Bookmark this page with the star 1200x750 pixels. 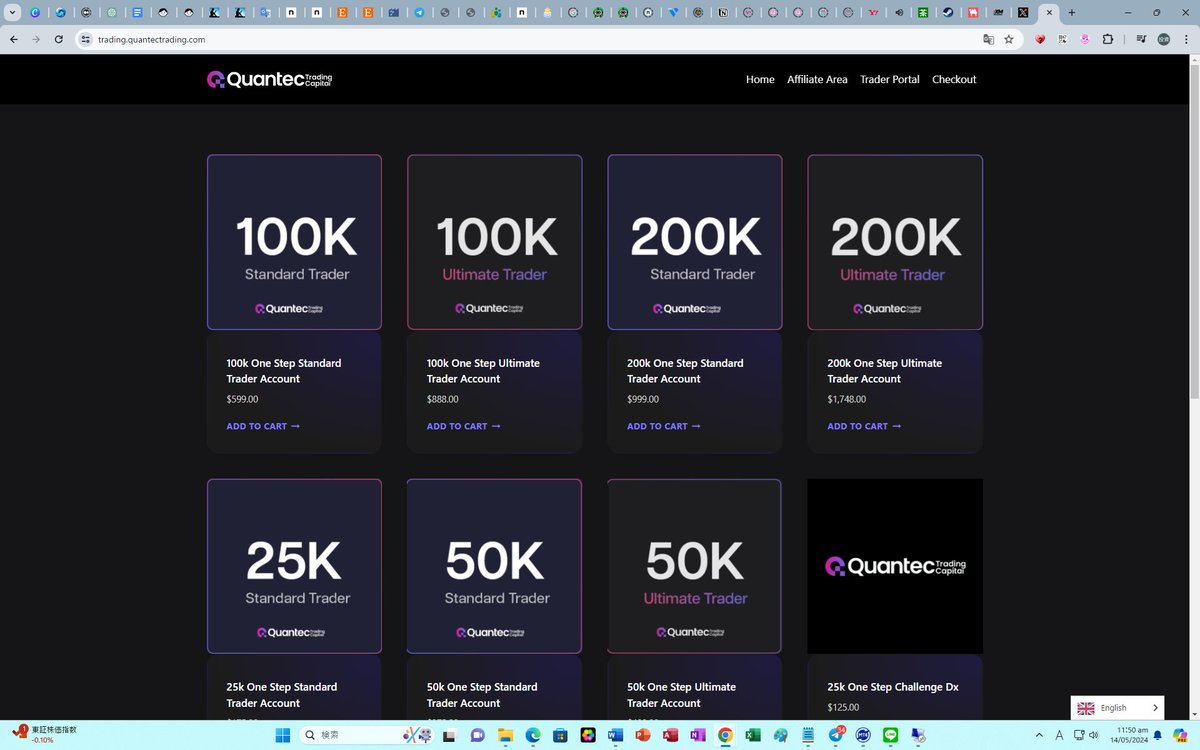click(1009, 39)
